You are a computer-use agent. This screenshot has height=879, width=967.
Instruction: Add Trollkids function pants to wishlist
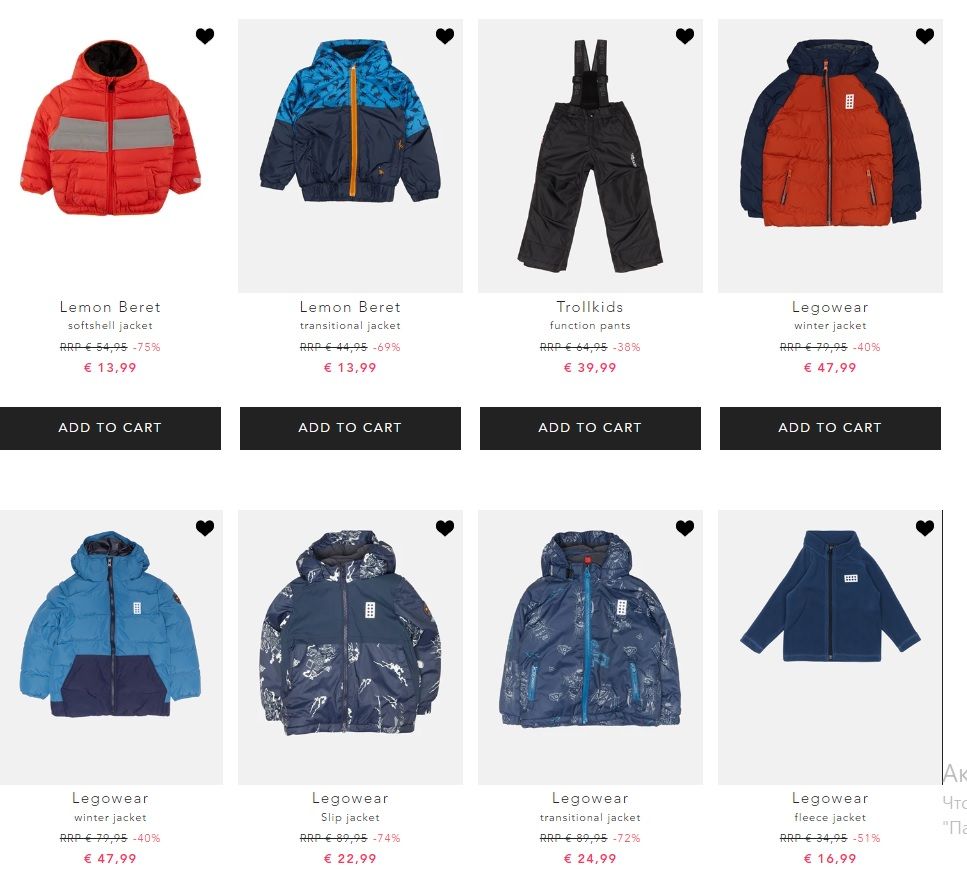point(685,36)
